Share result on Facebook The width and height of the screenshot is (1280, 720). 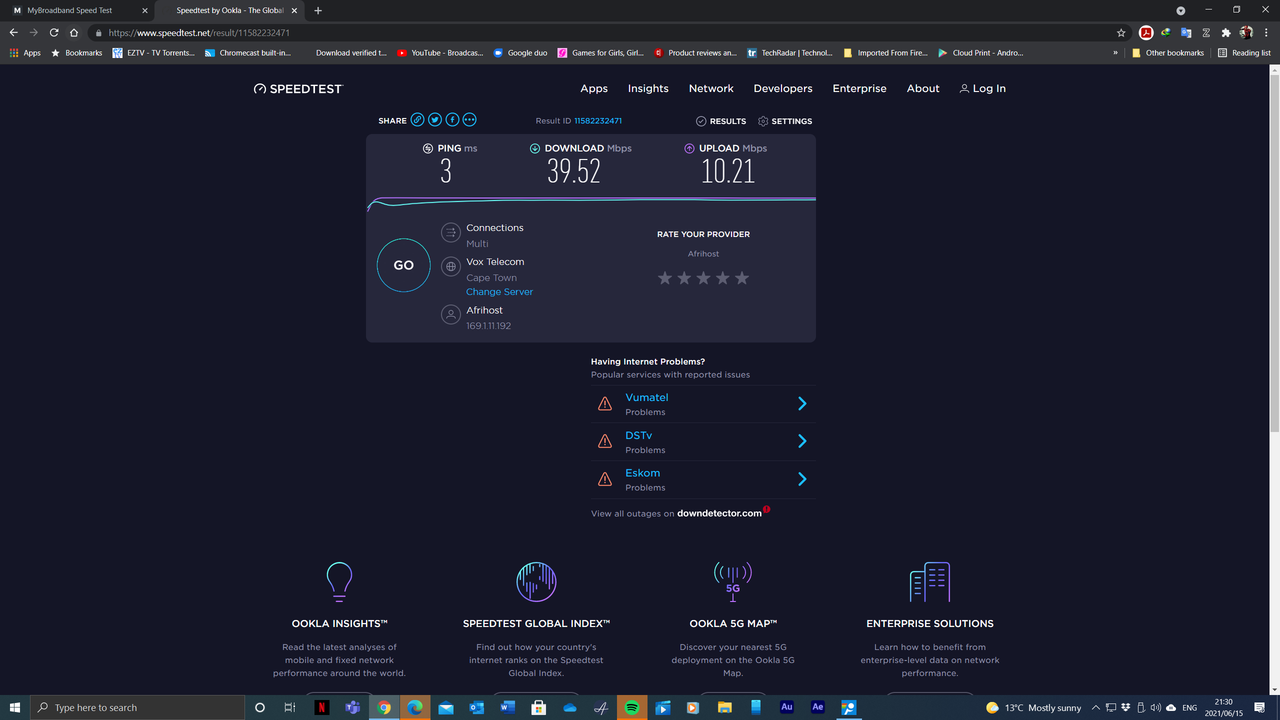point(452,120)
